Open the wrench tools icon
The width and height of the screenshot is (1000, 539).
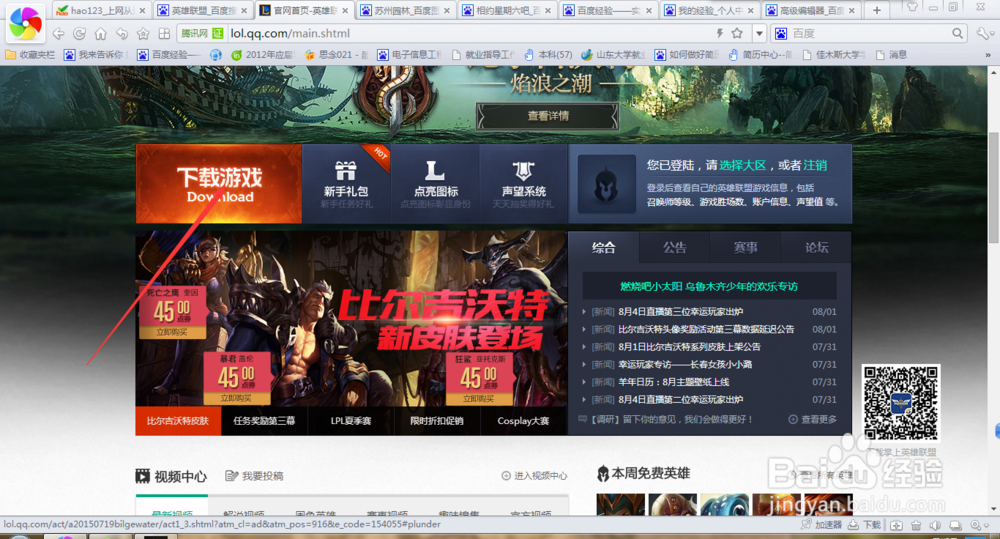coord(983,33)
